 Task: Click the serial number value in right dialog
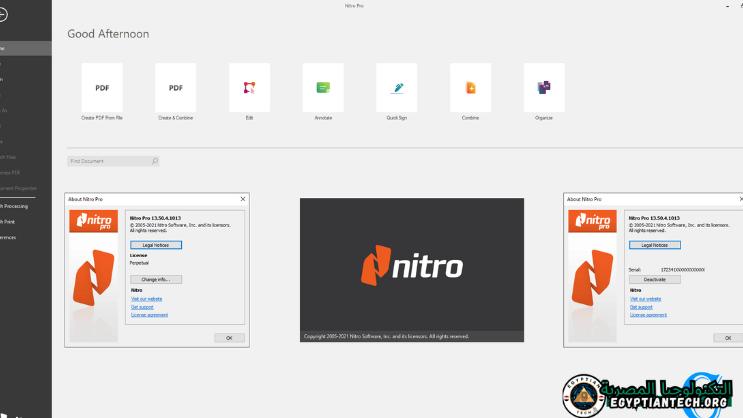[x=683, y=270]
